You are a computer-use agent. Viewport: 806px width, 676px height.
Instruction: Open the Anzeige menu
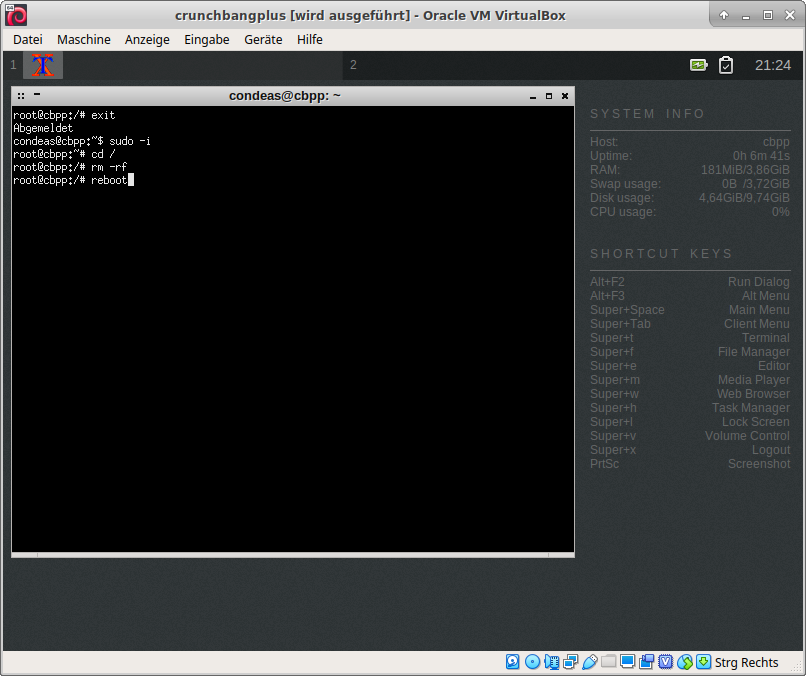point(147,39)
